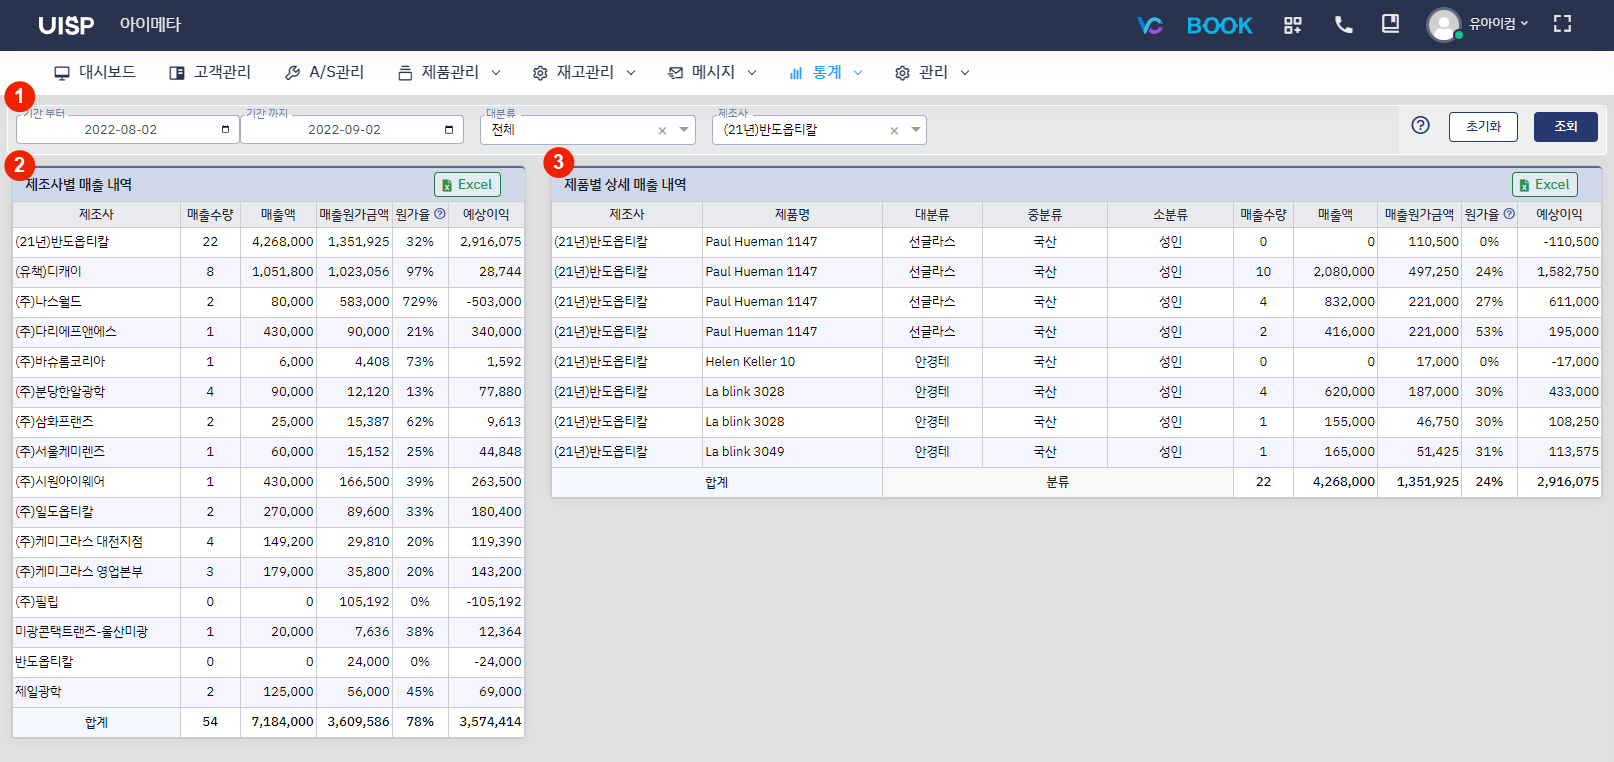Select the (주)분당한일광학 row
1614x762 pixels.
pyautogui.click(x=268, y=392)
